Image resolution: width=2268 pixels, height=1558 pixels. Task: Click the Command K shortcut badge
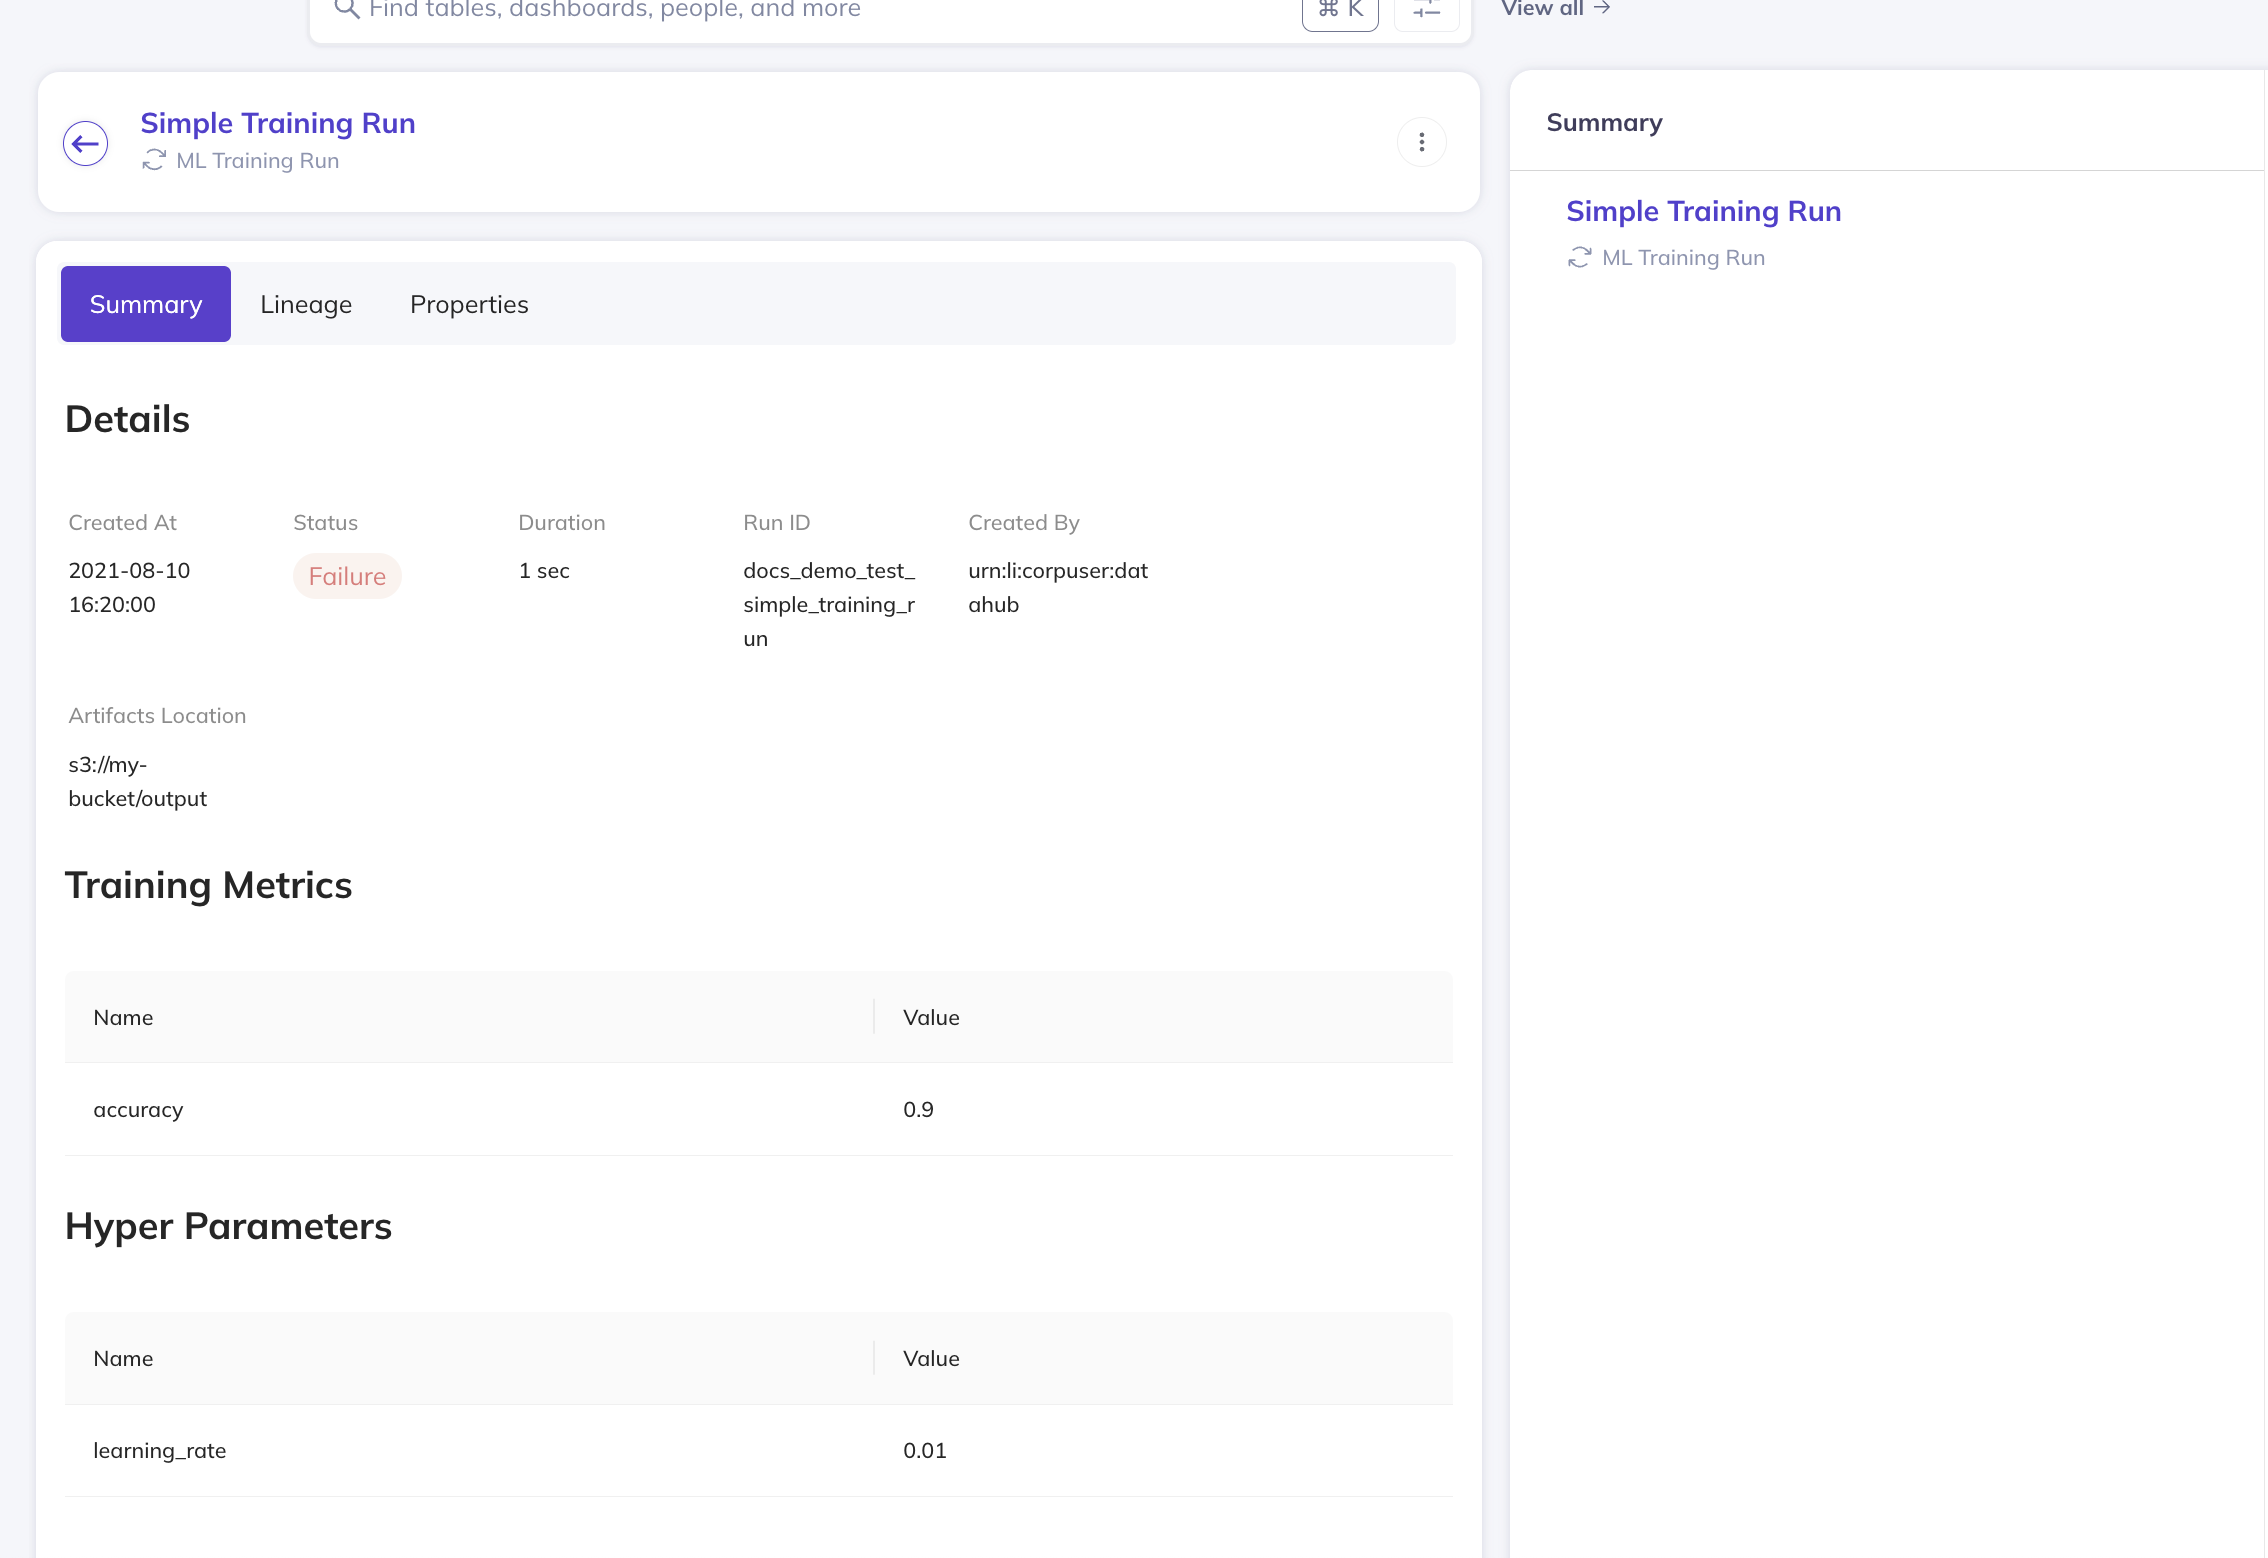(x=1340, y=10)
